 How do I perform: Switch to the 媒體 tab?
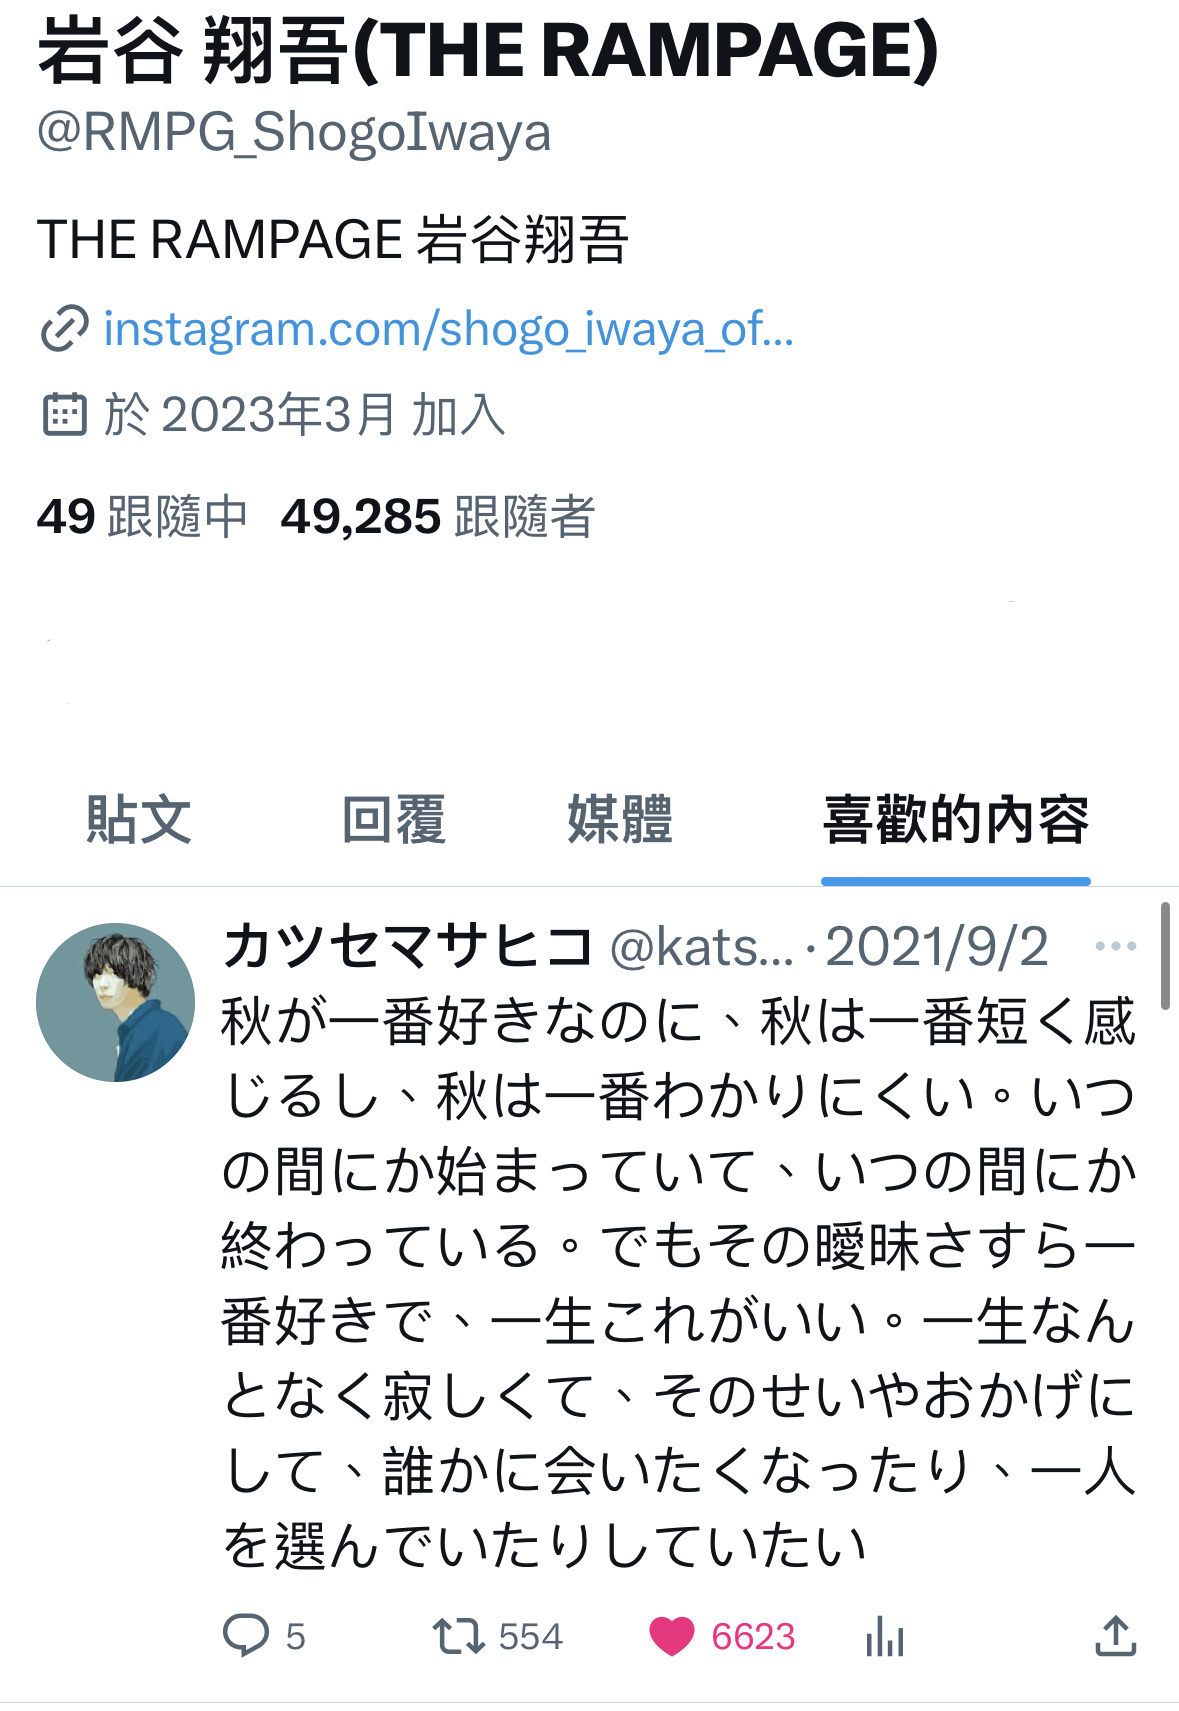(620, 820)
